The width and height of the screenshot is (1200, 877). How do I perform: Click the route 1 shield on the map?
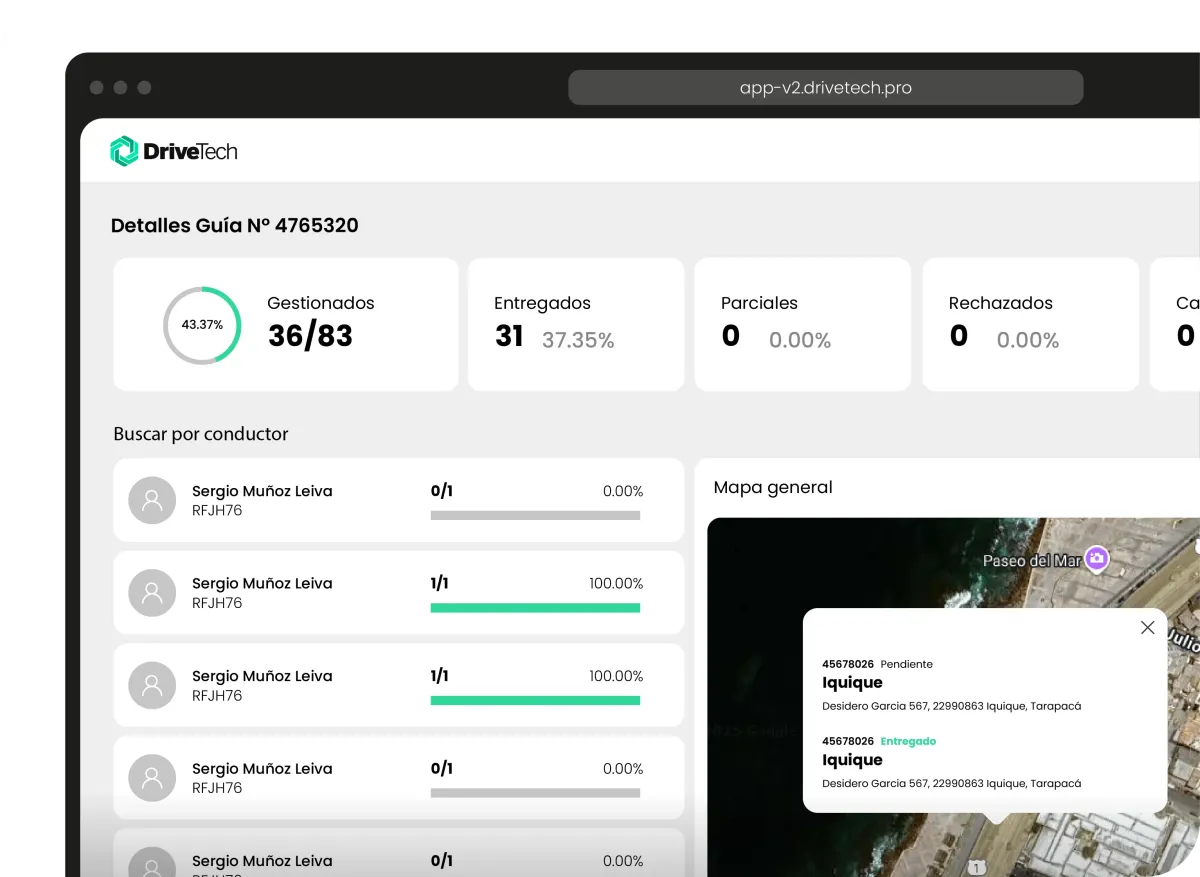[x=976, y=867]
